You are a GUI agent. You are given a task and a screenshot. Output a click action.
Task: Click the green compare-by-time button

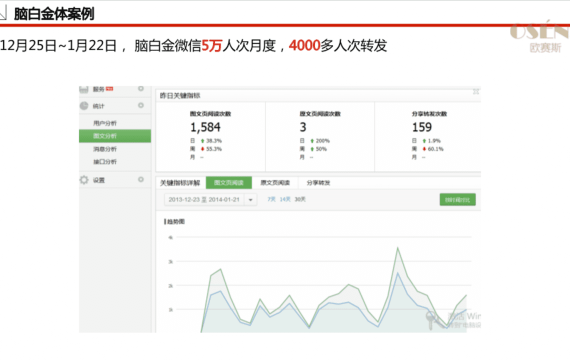coord(458,200)
